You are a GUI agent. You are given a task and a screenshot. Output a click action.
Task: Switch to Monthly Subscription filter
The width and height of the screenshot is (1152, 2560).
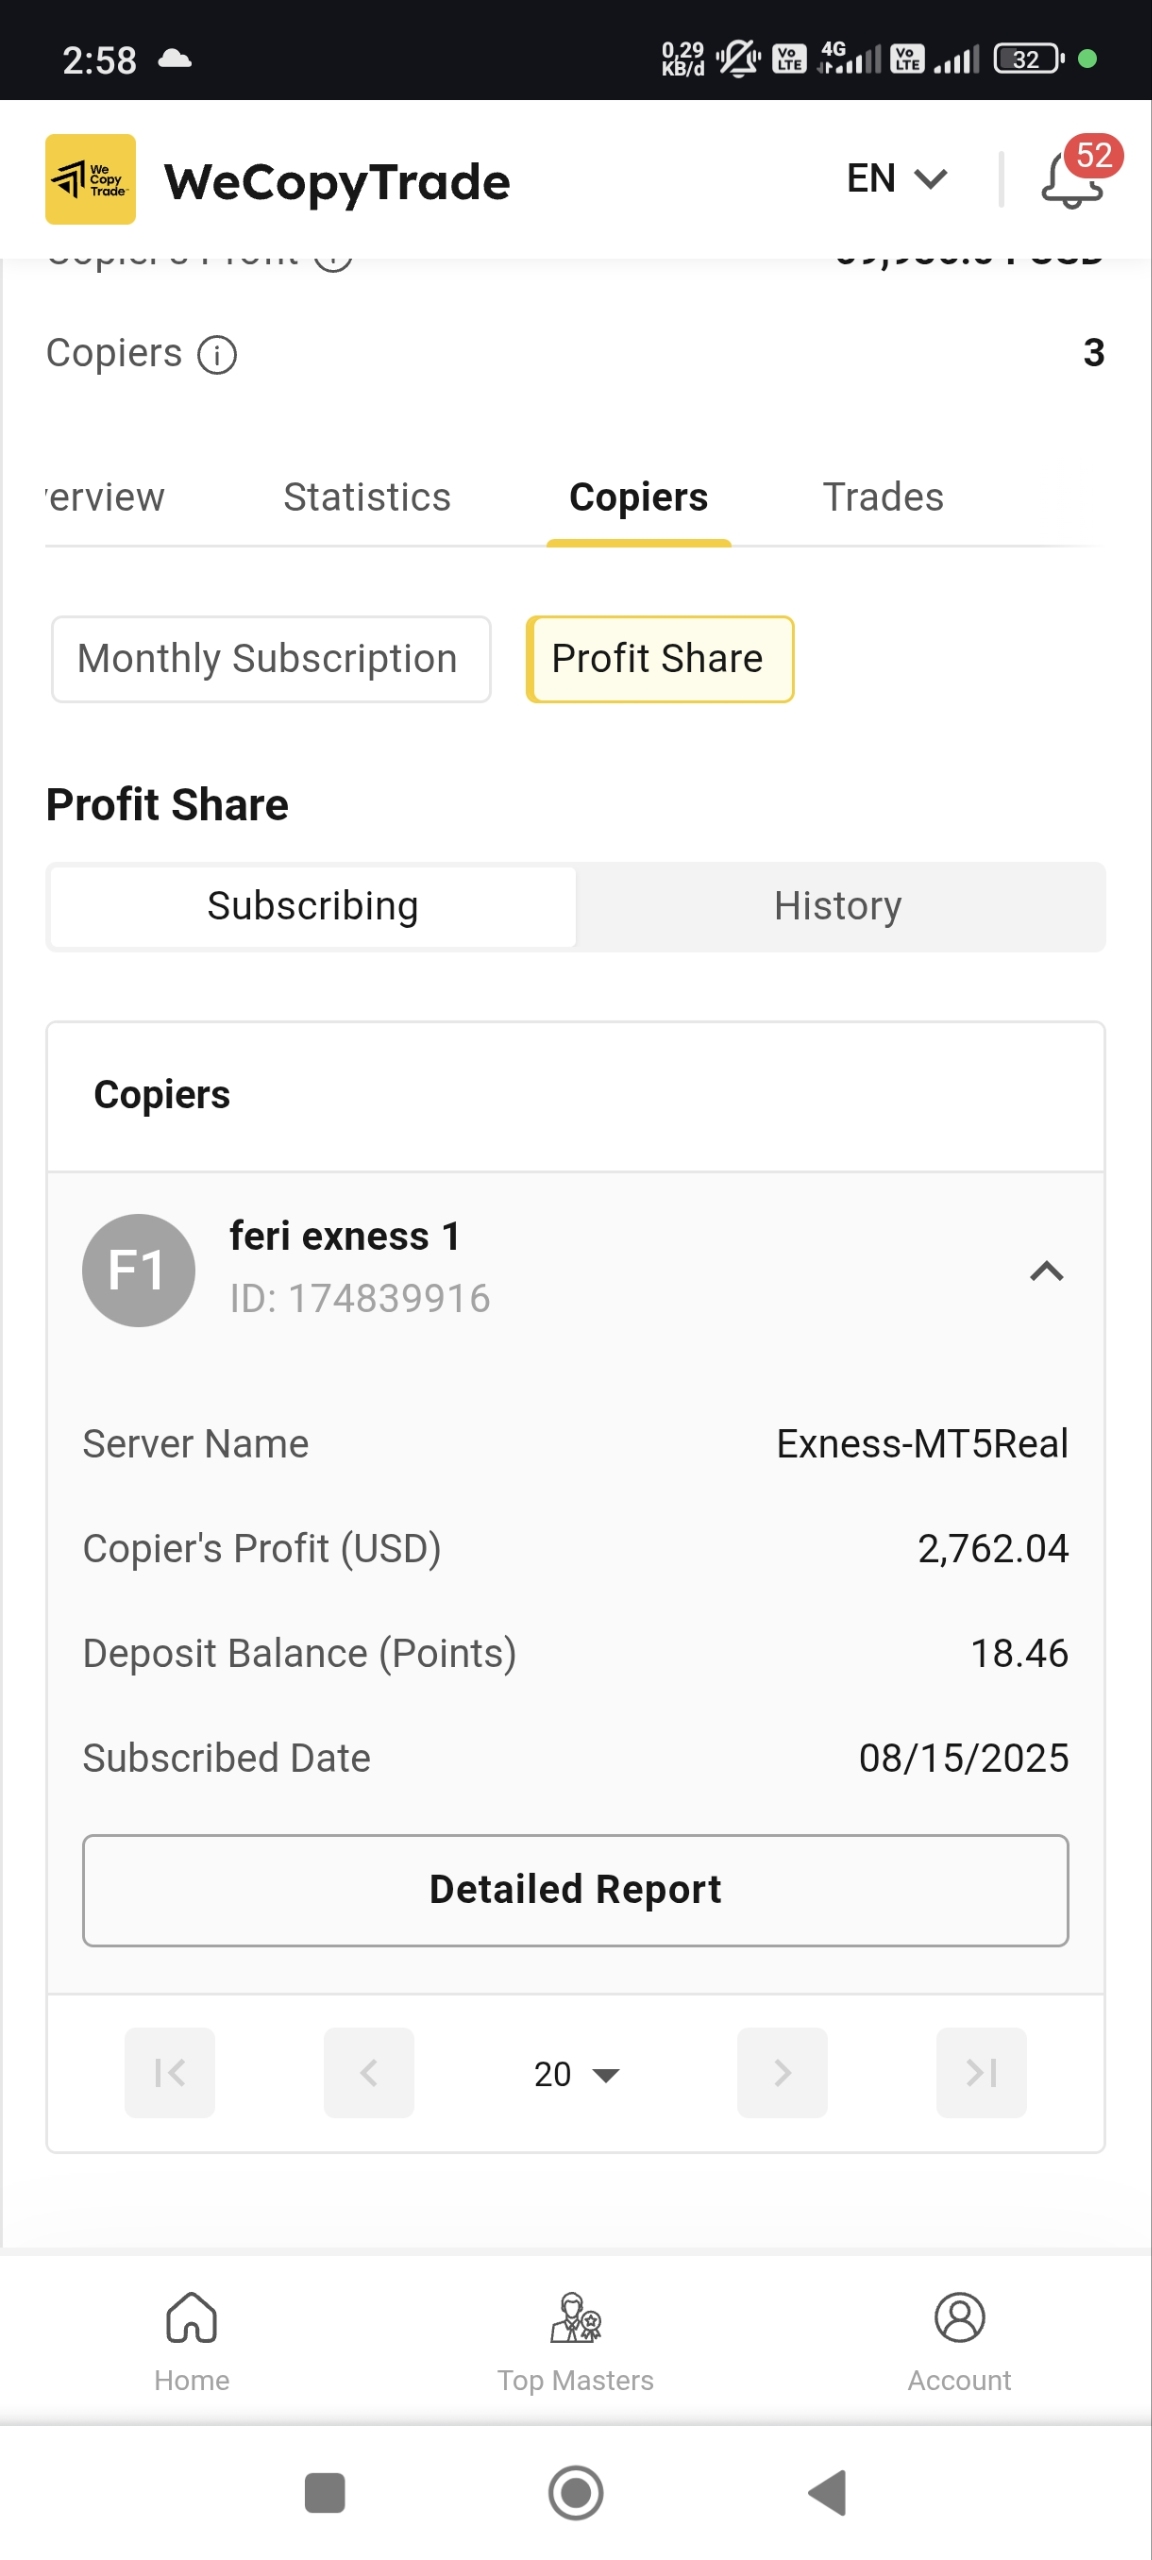271,659
